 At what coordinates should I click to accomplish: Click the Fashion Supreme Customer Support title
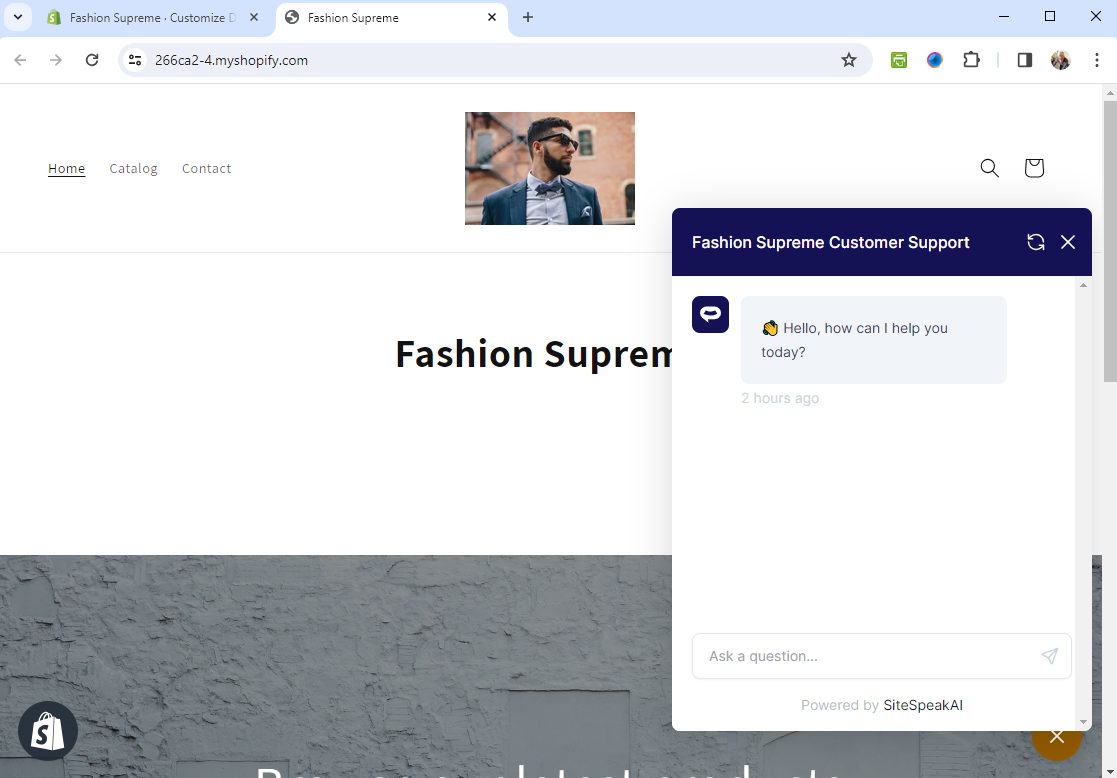tap(831, 242)
